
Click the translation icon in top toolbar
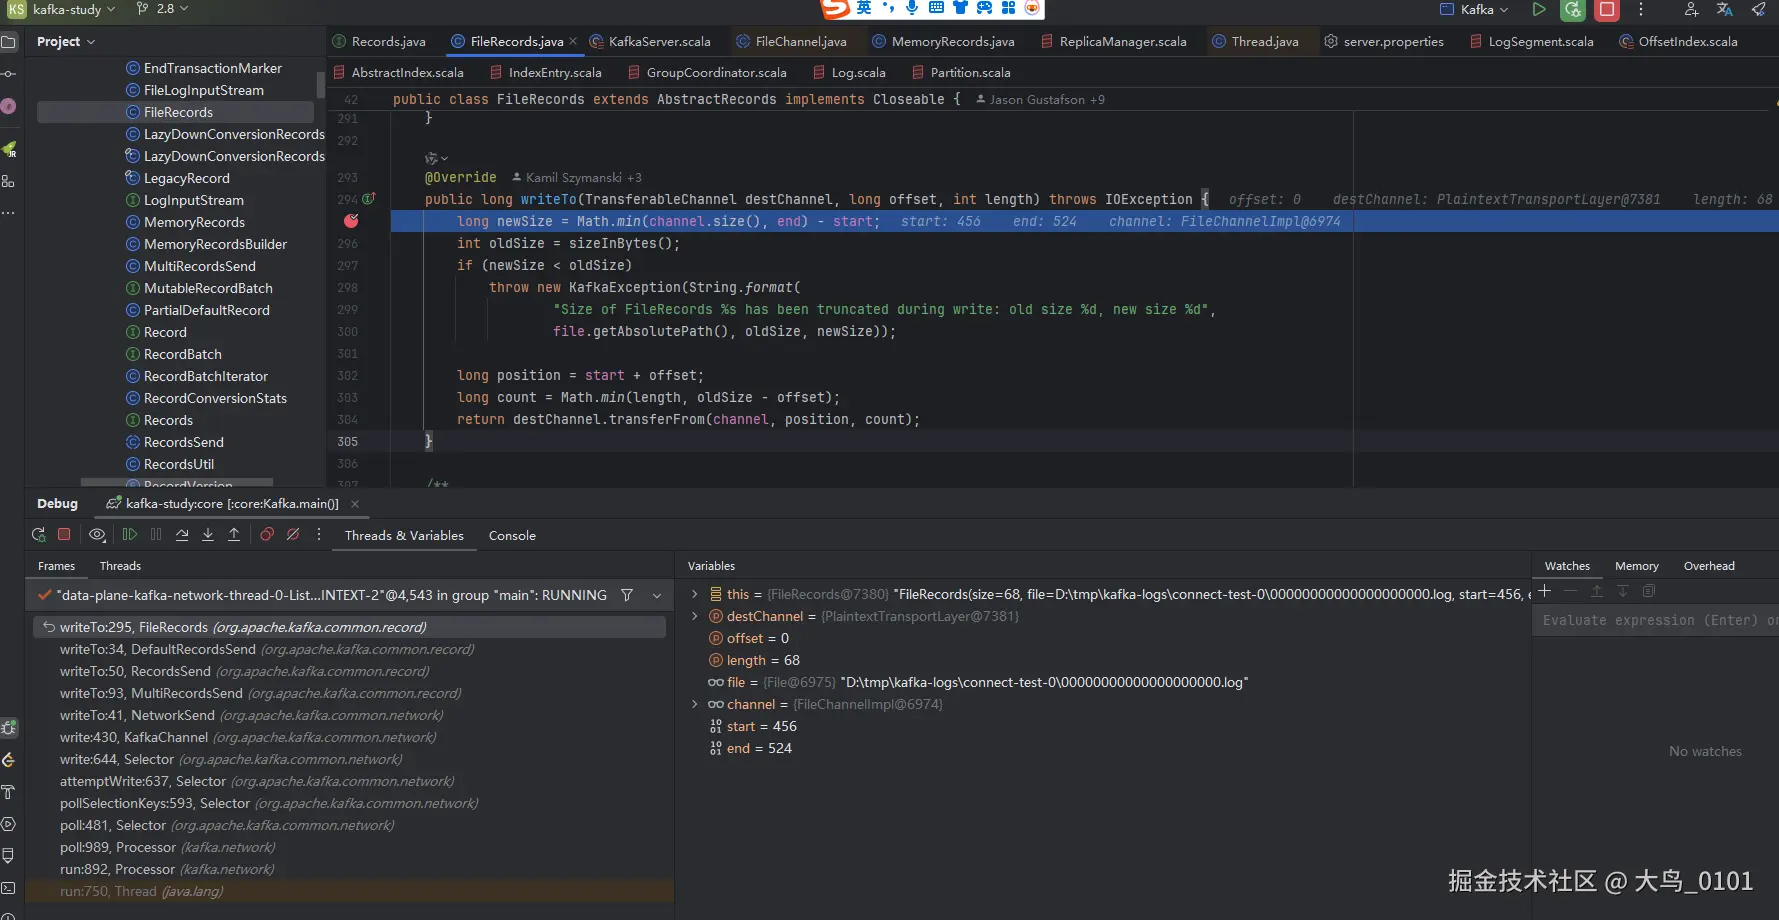[1725, 10]
